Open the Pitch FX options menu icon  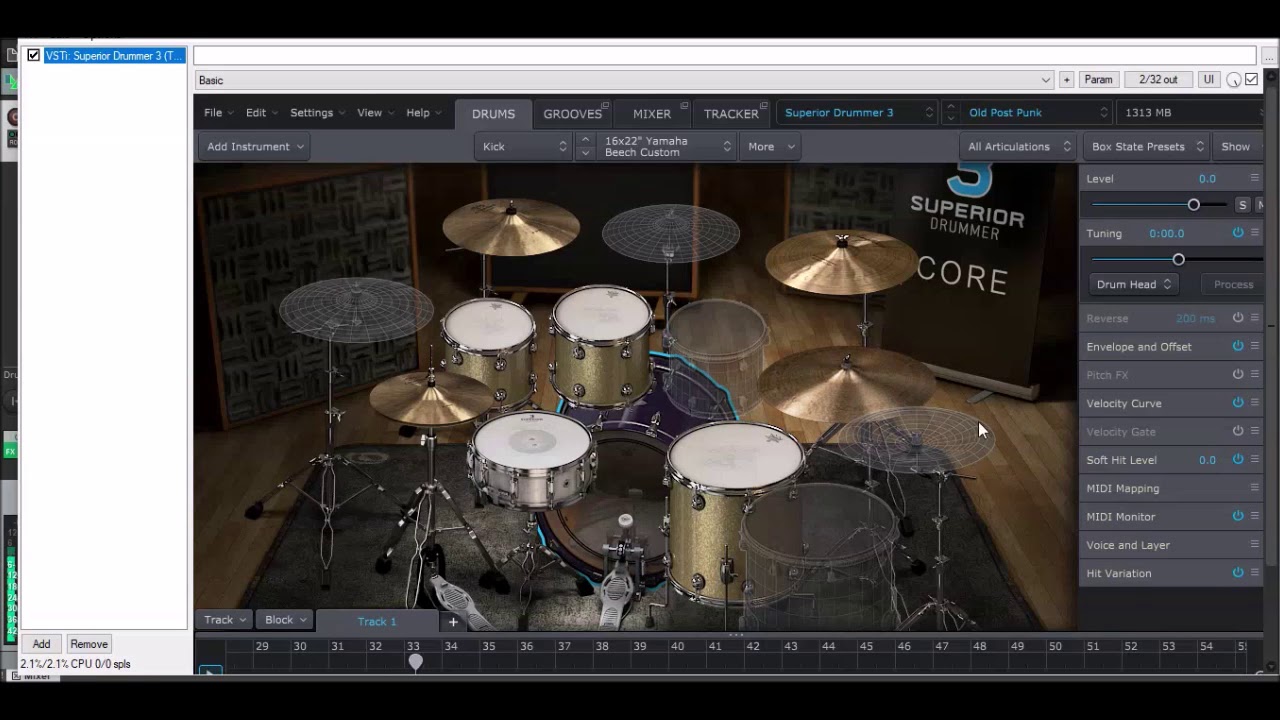[1255, 374]
